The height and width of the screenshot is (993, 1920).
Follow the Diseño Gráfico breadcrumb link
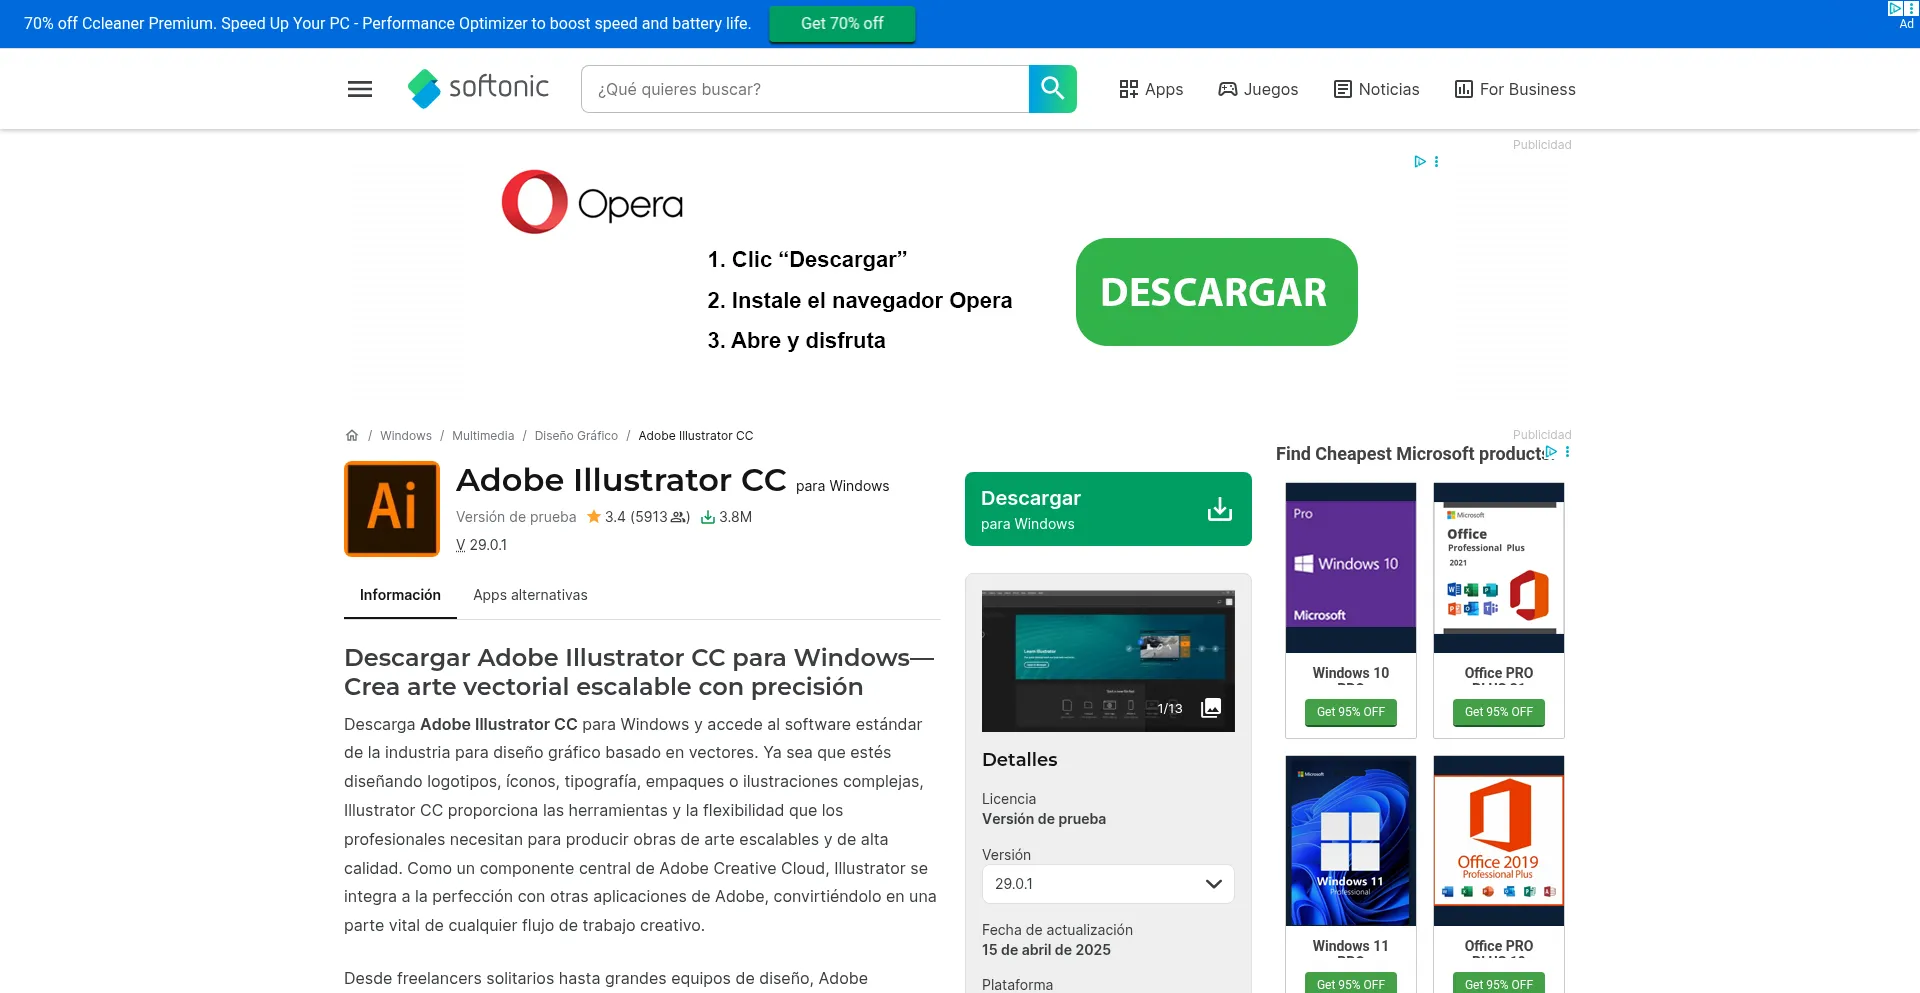pos(576,436)
